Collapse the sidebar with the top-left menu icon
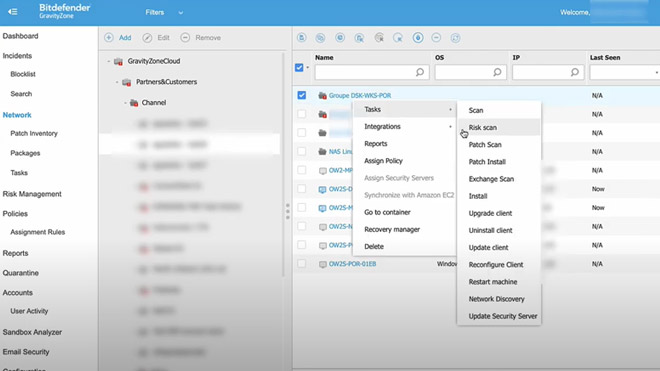Screen dimensions: 660x371 (x=13, y=12)
